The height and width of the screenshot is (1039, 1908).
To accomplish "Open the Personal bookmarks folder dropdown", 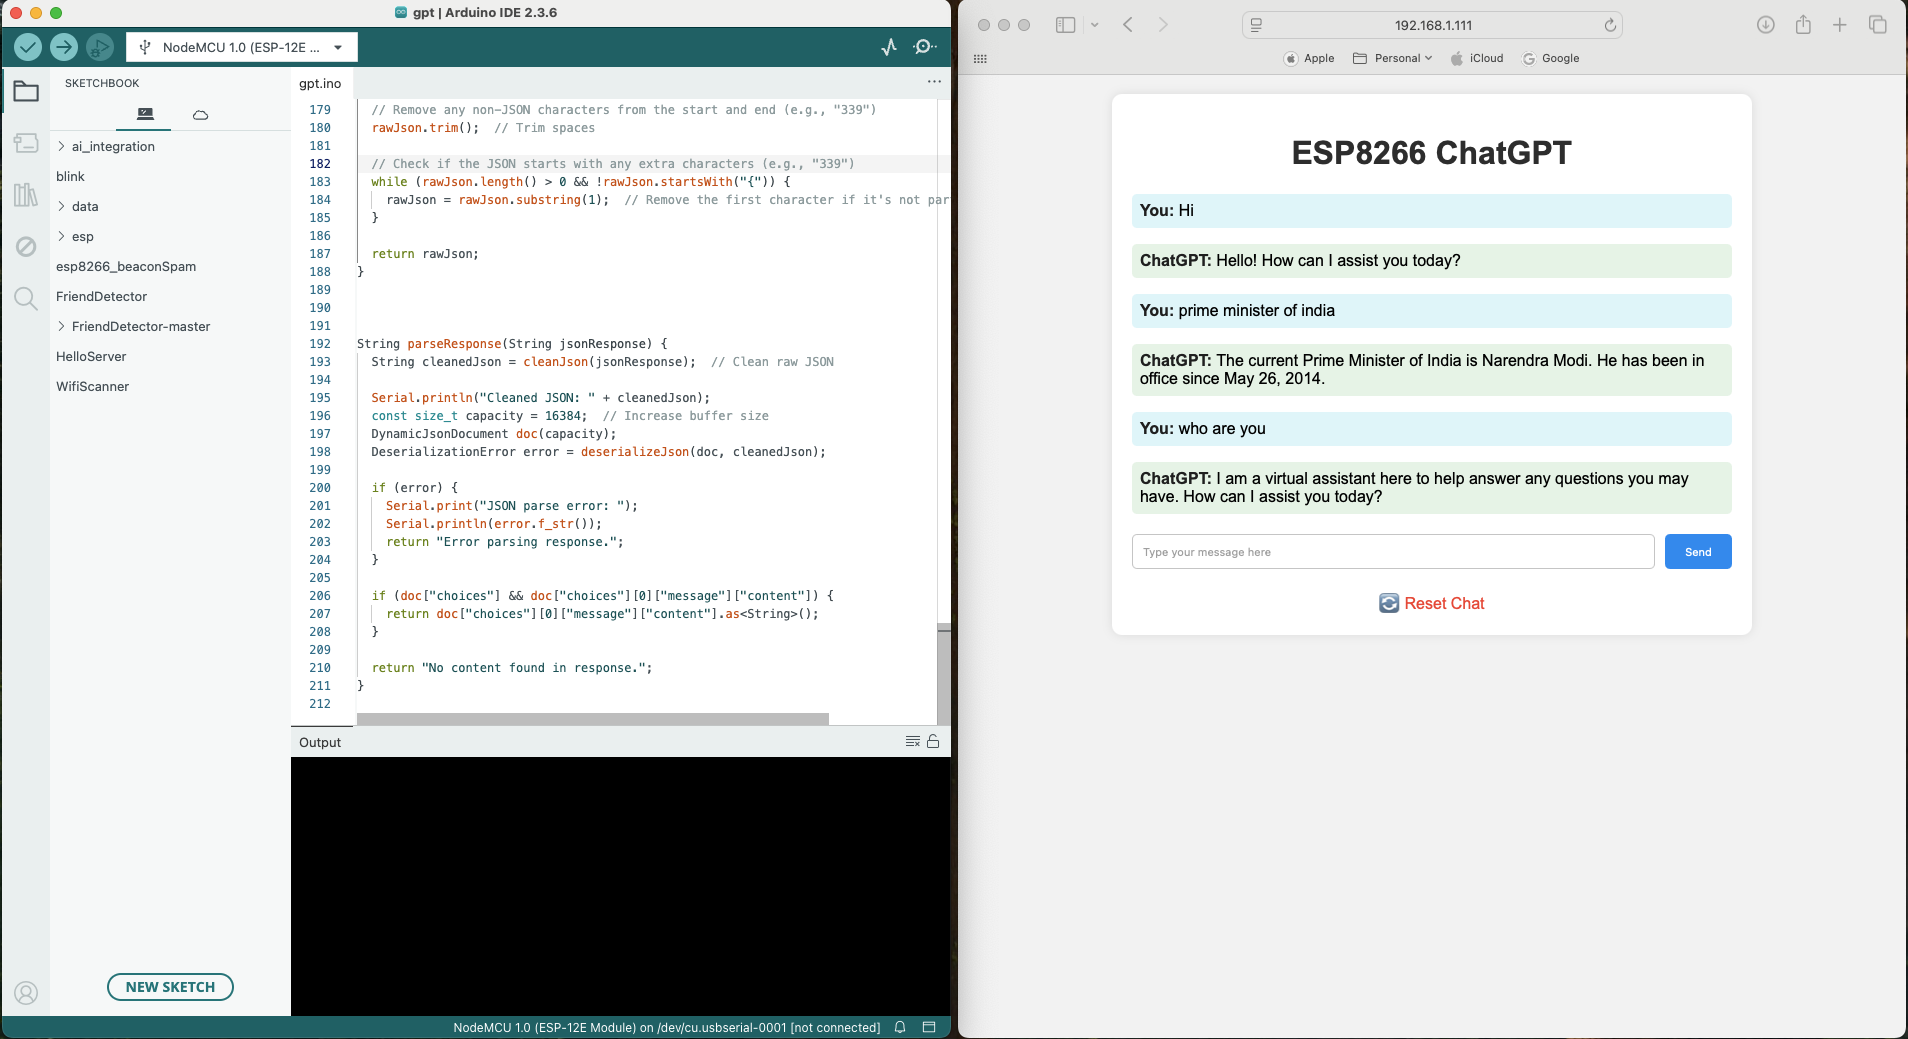I will pos(1392,58).
